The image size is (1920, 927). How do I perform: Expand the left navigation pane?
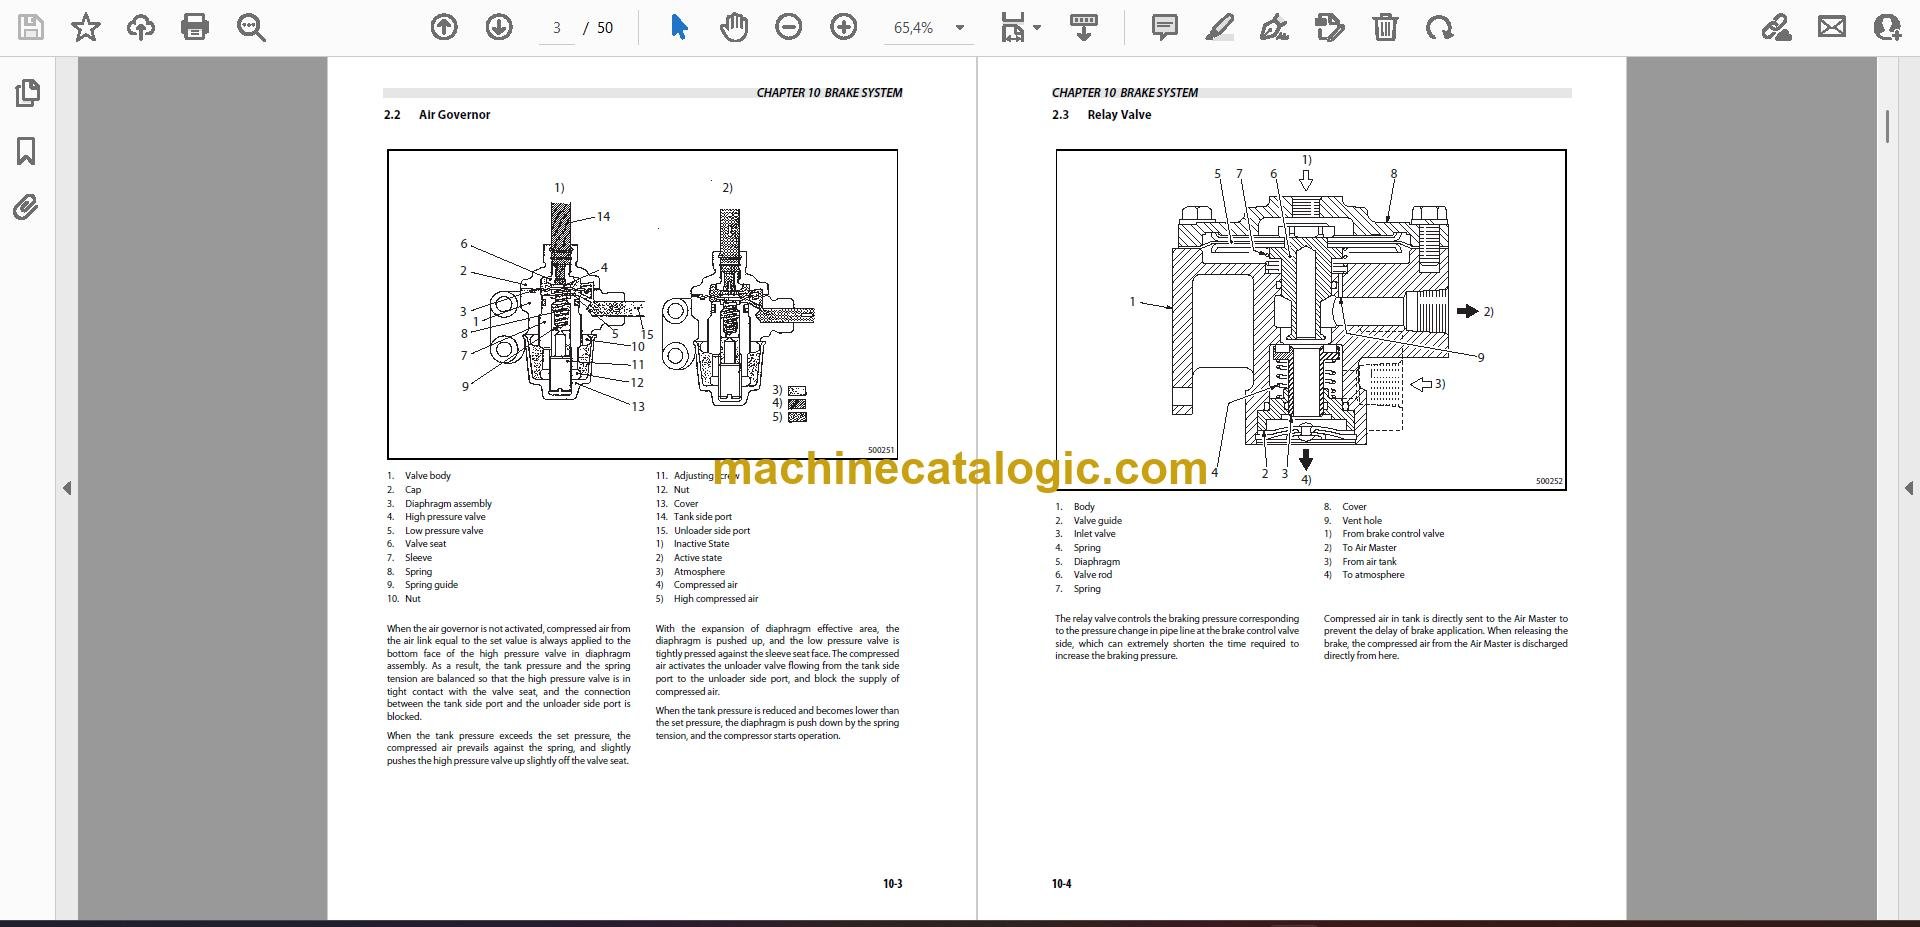(67, 489)
